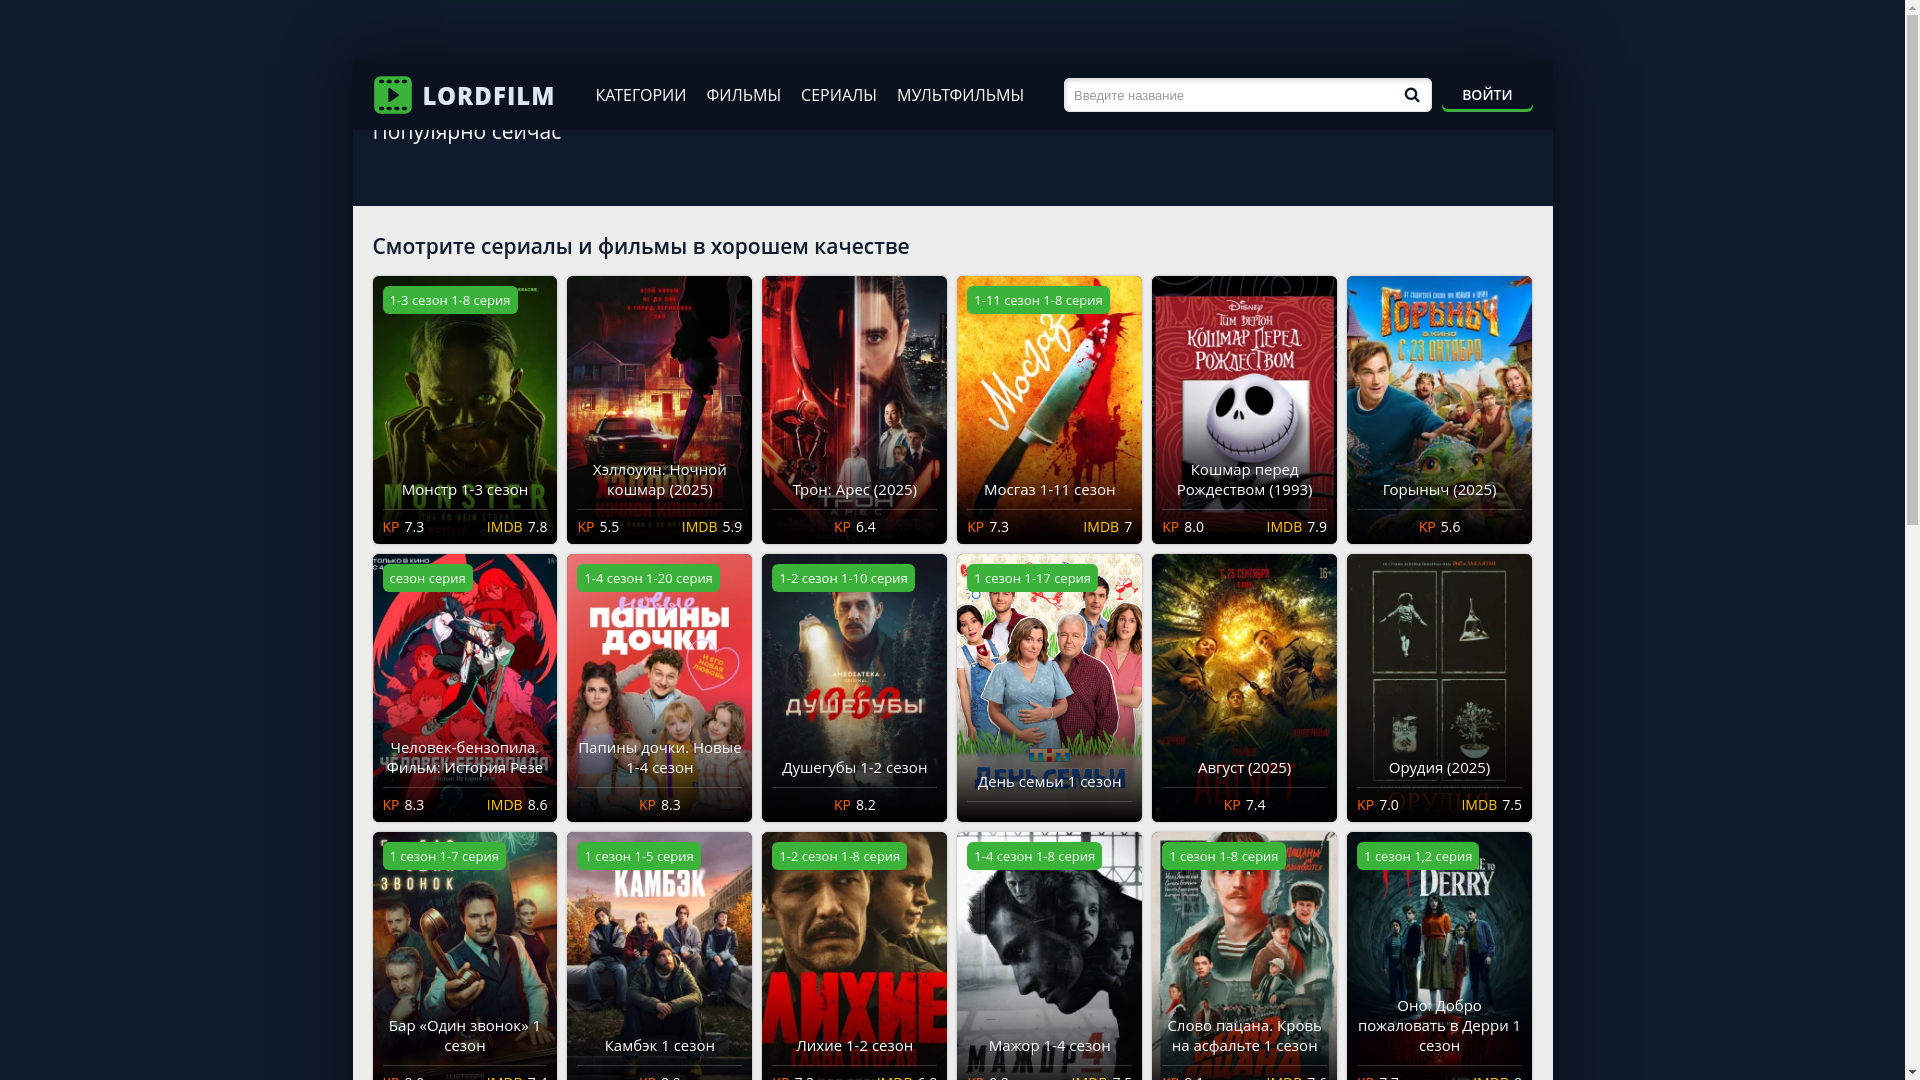The height and width of the screenshot is (1080, 1920).
Task: Open Орудия (2025) poster
Action: [x=1439, y=687]
